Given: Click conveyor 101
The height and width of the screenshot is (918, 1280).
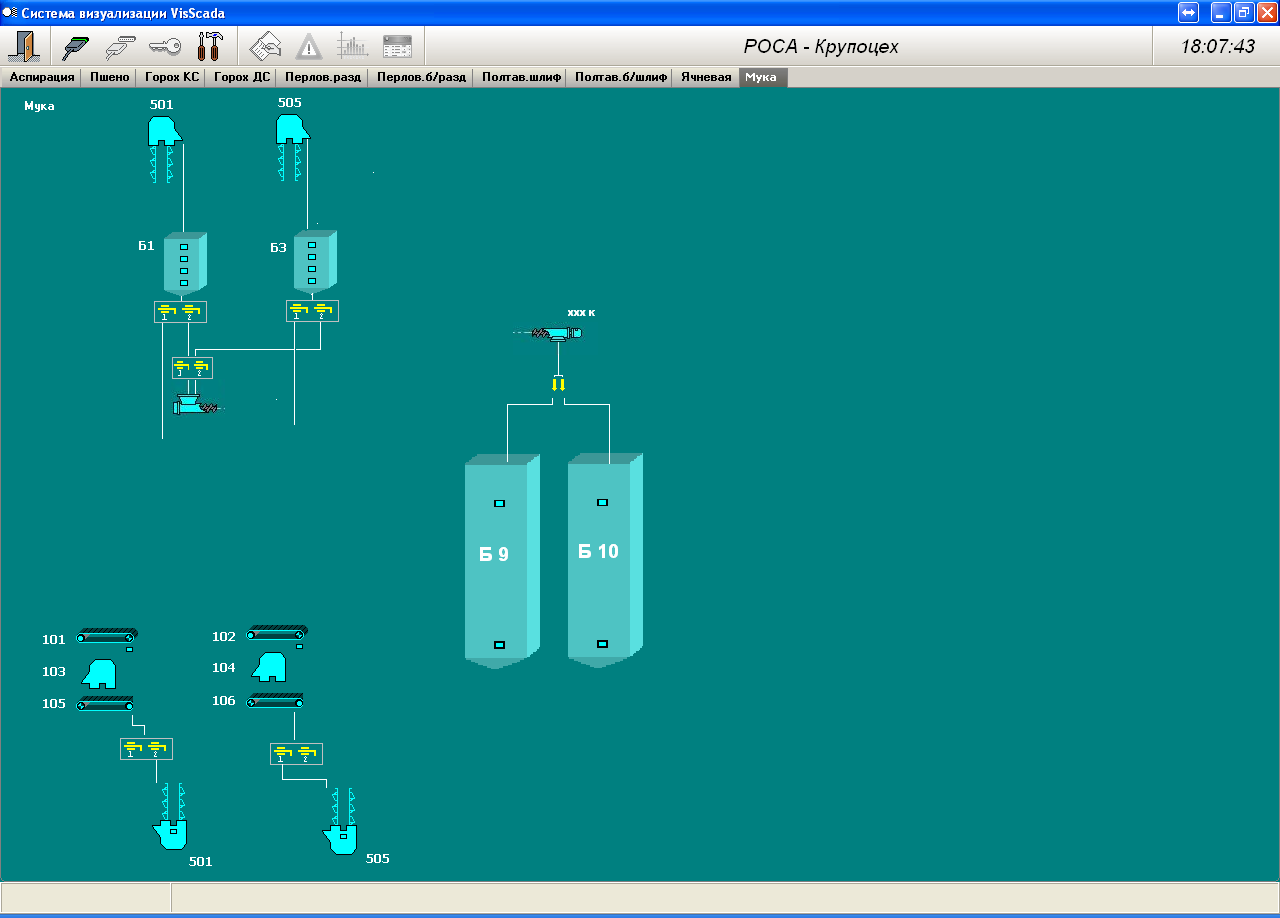Looking at the screenshot, I should [x=107, y=636].
